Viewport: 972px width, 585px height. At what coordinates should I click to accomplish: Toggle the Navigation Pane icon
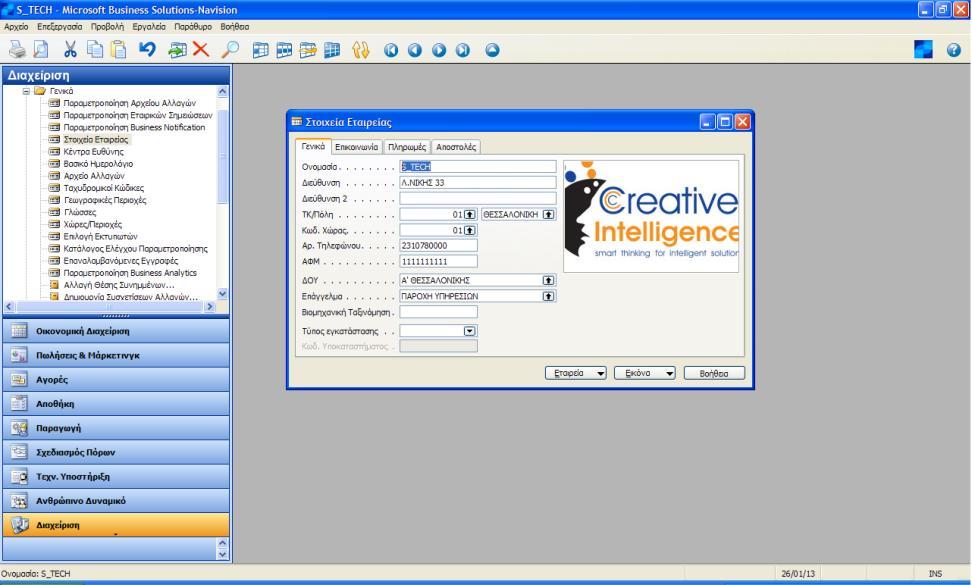pyautogui.click(x=923, y=50)
